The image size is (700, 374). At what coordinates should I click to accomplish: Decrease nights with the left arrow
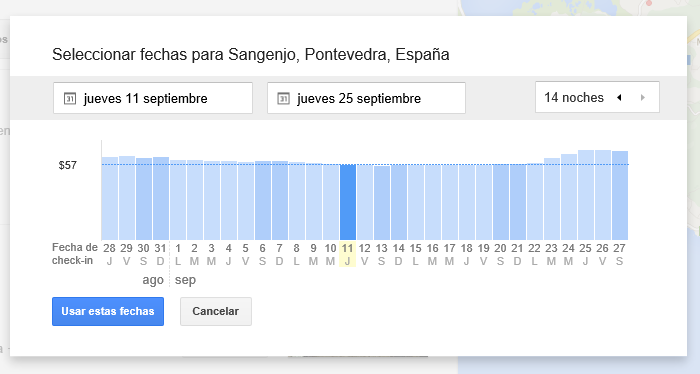pyautogui.click(x=619, y=97)
